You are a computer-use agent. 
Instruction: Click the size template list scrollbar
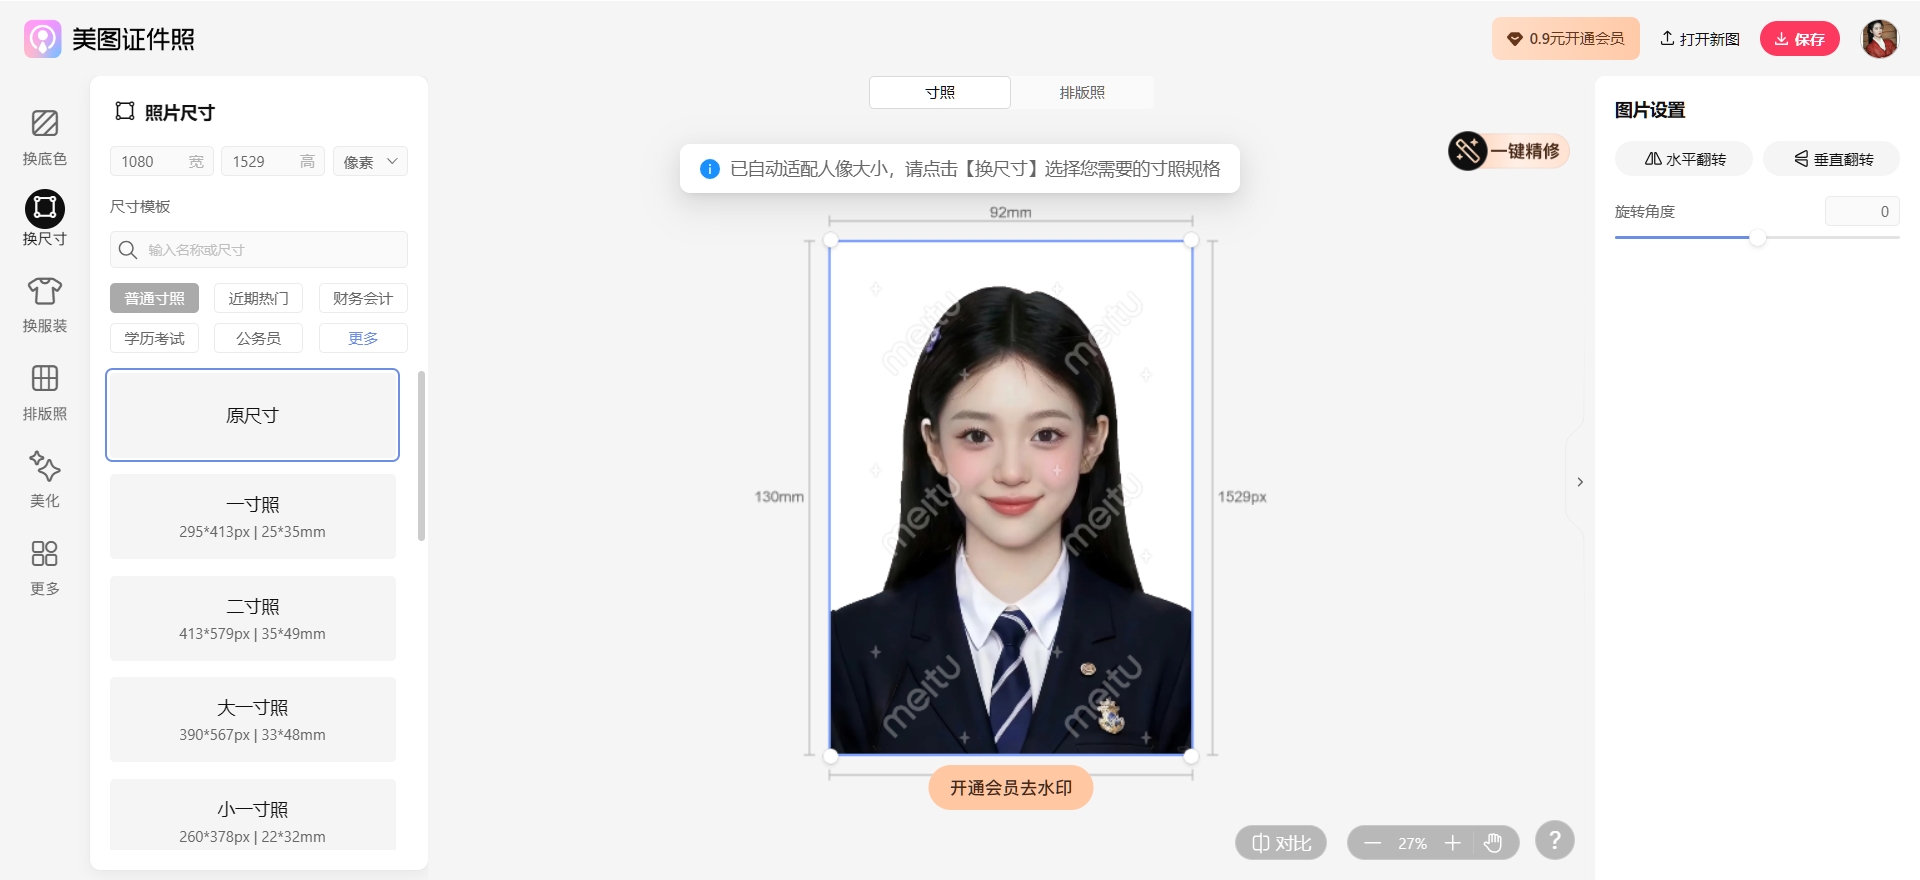421,456
